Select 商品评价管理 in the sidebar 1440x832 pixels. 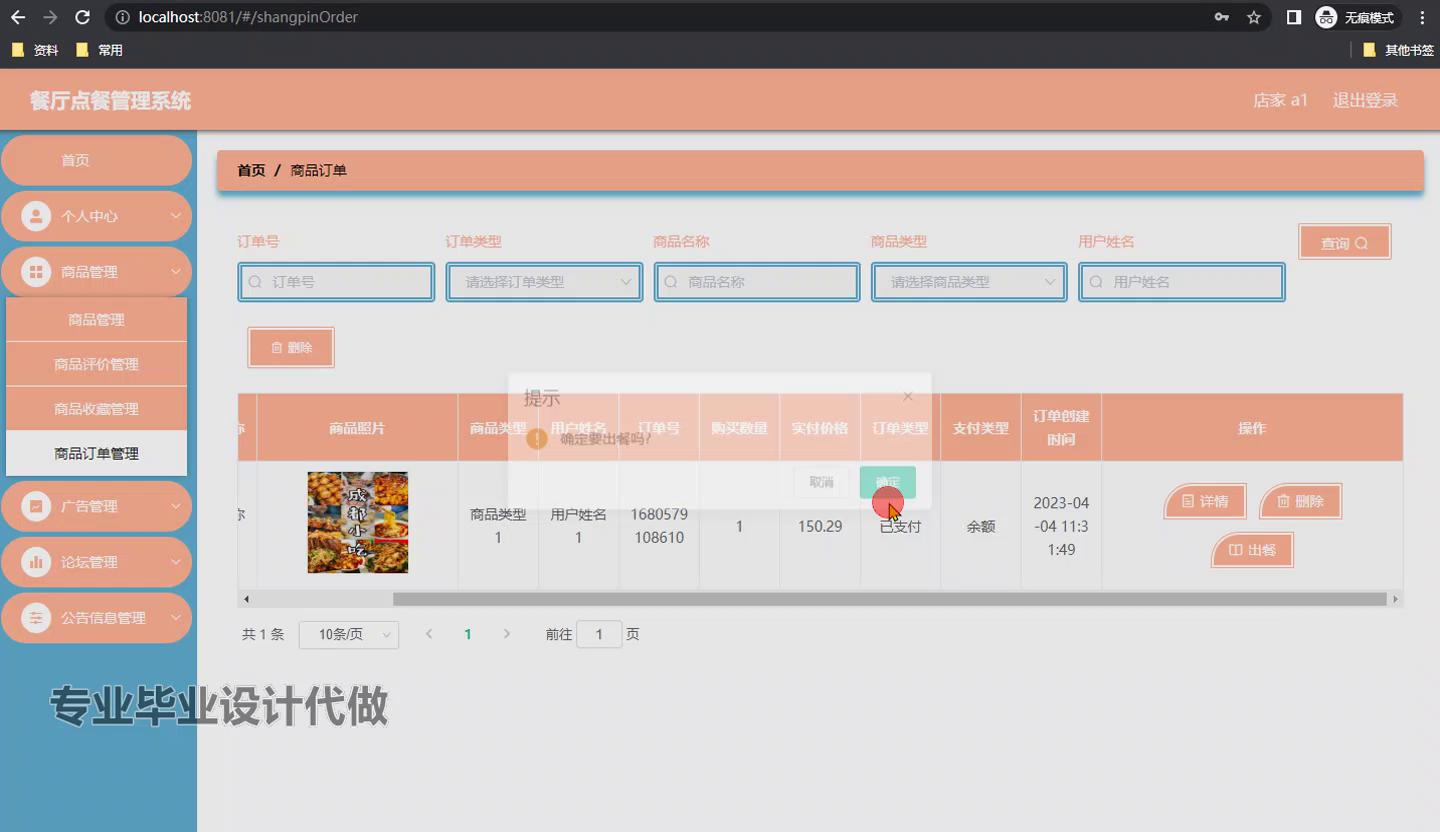coord(96,364)
